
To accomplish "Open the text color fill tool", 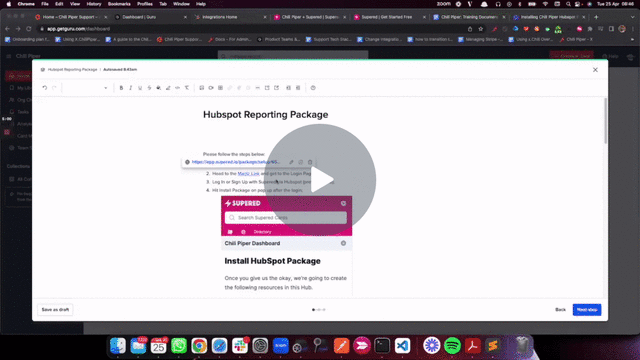I will 159,88.
